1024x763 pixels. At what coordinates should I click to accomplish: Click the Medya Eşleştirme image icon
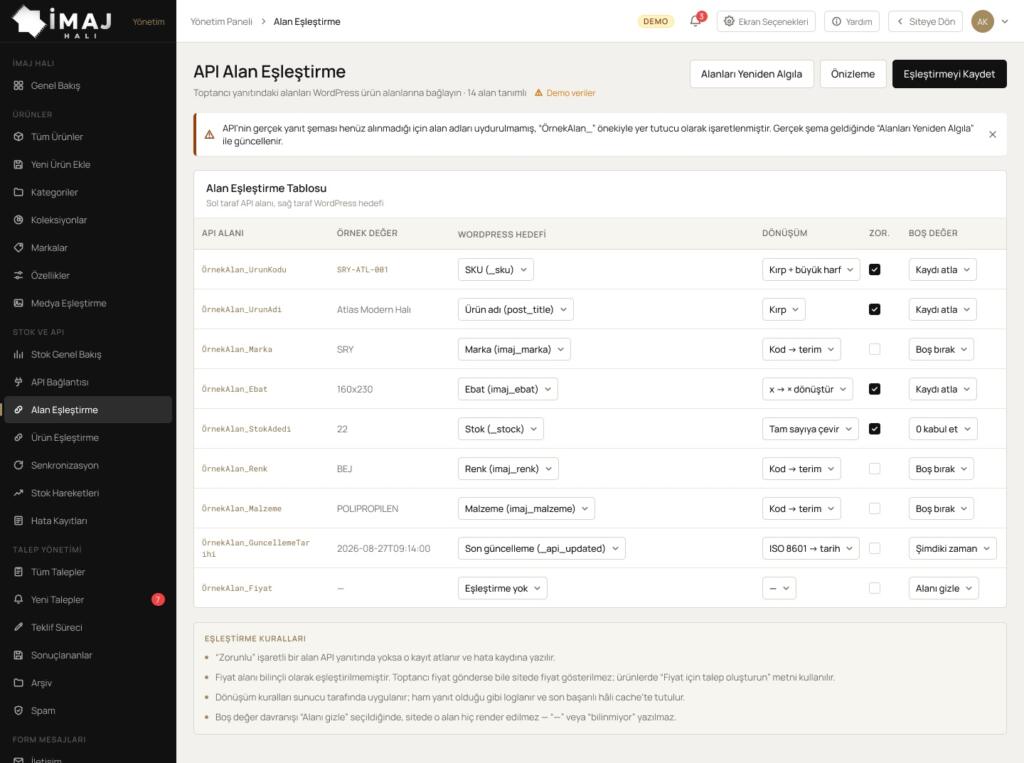point(18,303)
